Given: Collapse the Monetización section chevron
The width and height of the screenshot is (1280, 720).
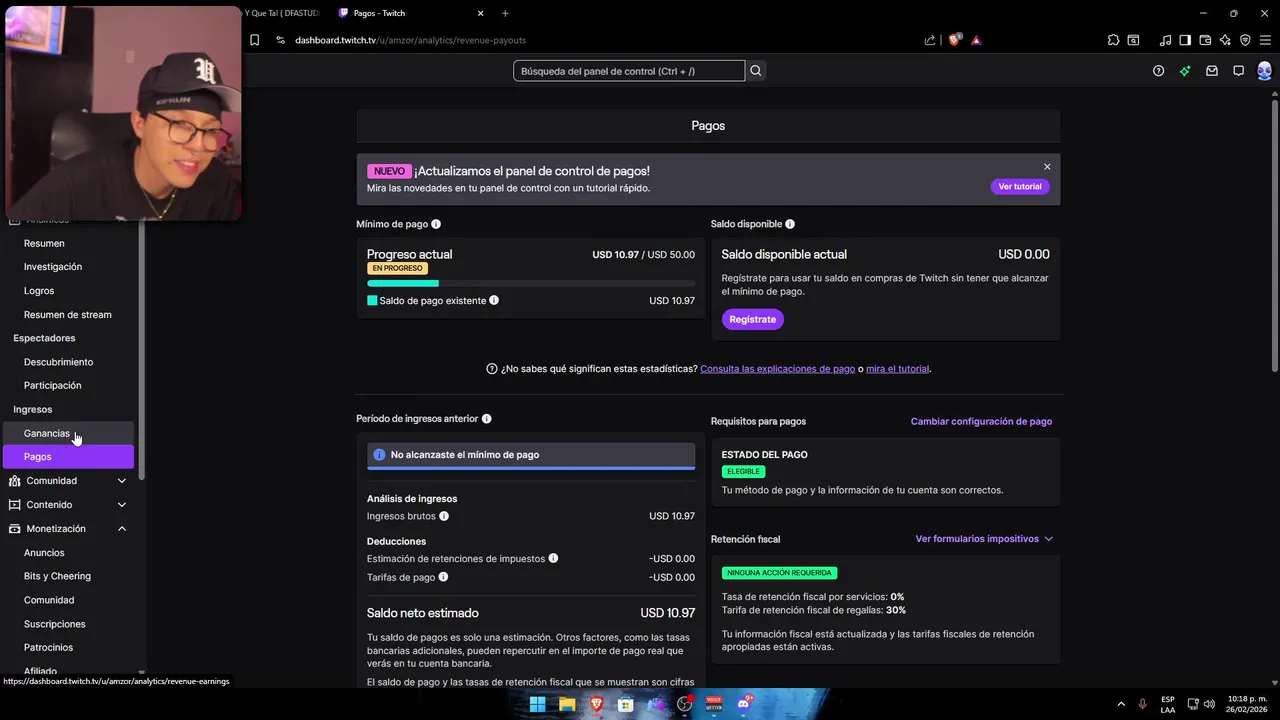Looking at the screenshot, I should [x=122, y=529].
